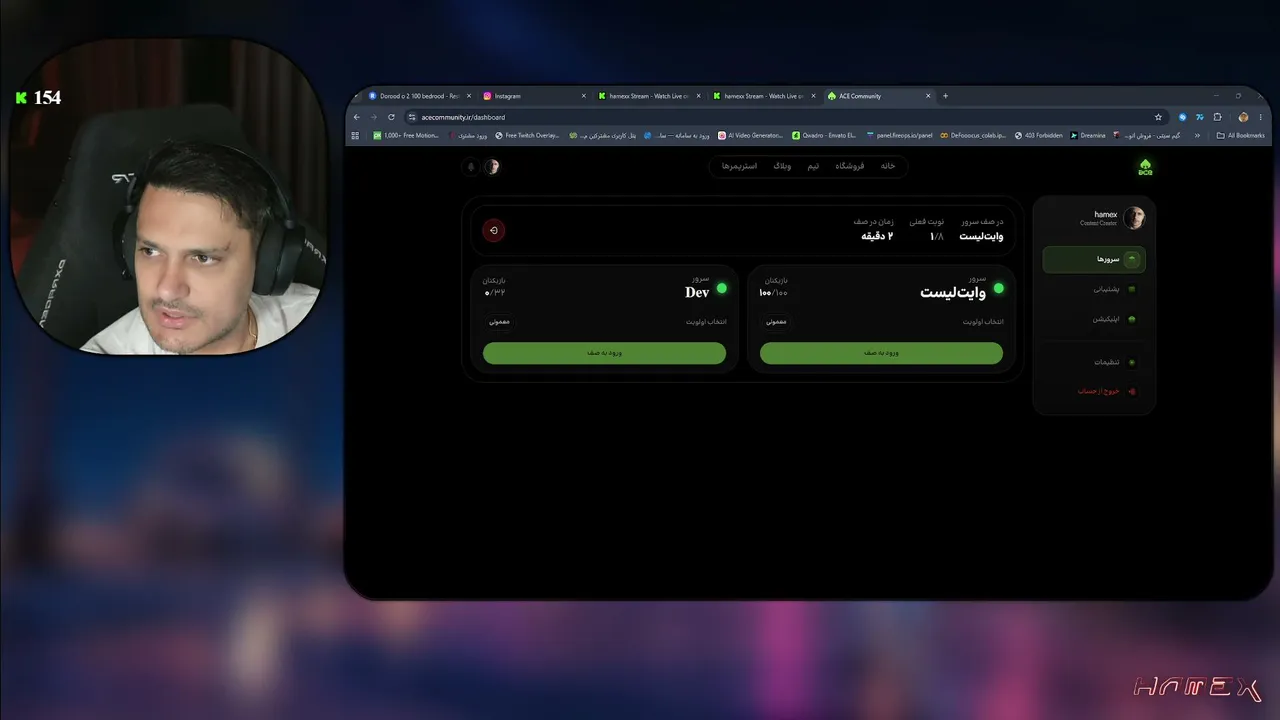
Task: Open وبلاگ in the site navigation
Action: pyautogui.click(x=782, y=166)
